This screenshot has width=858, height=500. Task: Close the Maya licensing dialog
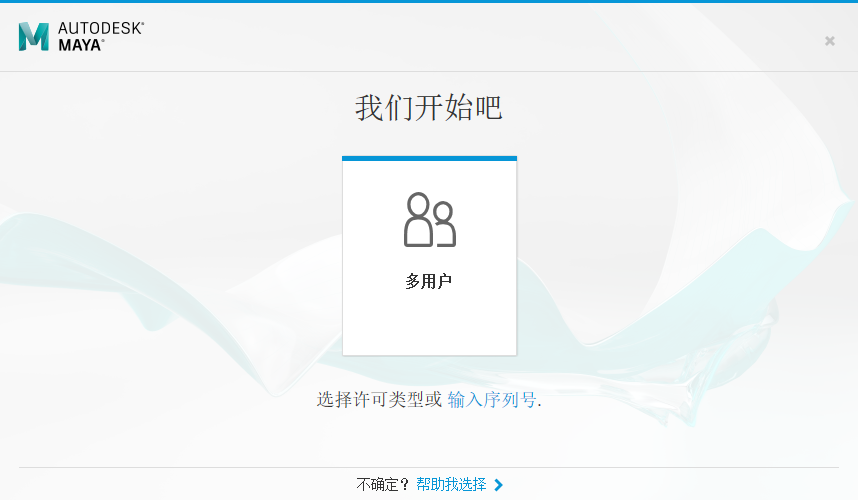tap(829, 41)
